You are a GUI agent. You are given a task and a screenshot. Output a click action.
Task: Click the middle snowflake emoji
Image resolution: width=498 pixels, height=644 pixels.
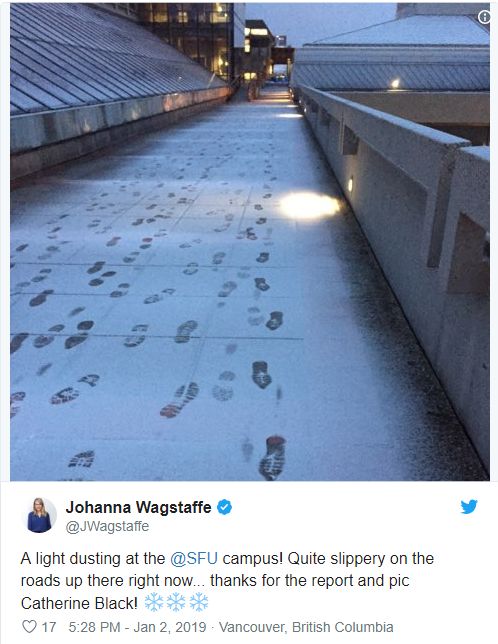coord(176,603)
